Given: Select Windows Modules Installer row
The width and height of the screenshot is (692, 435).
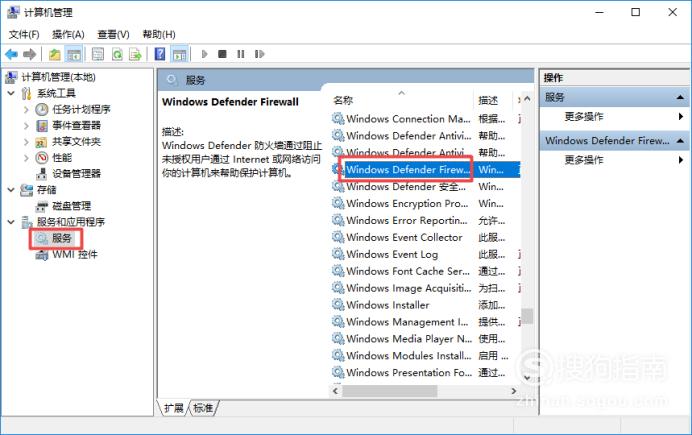Looking at the screenshot, I should pyautogui.click(x=425, y=356).
